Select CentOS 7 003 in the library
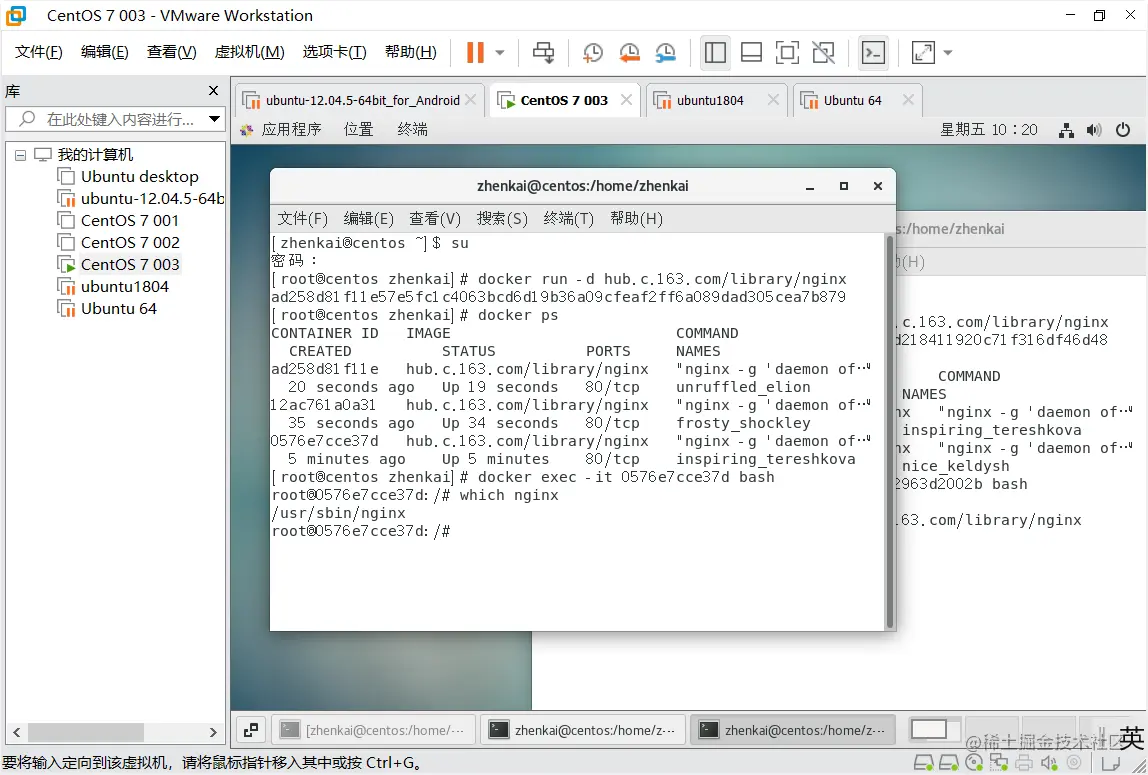 click(119, 264)
